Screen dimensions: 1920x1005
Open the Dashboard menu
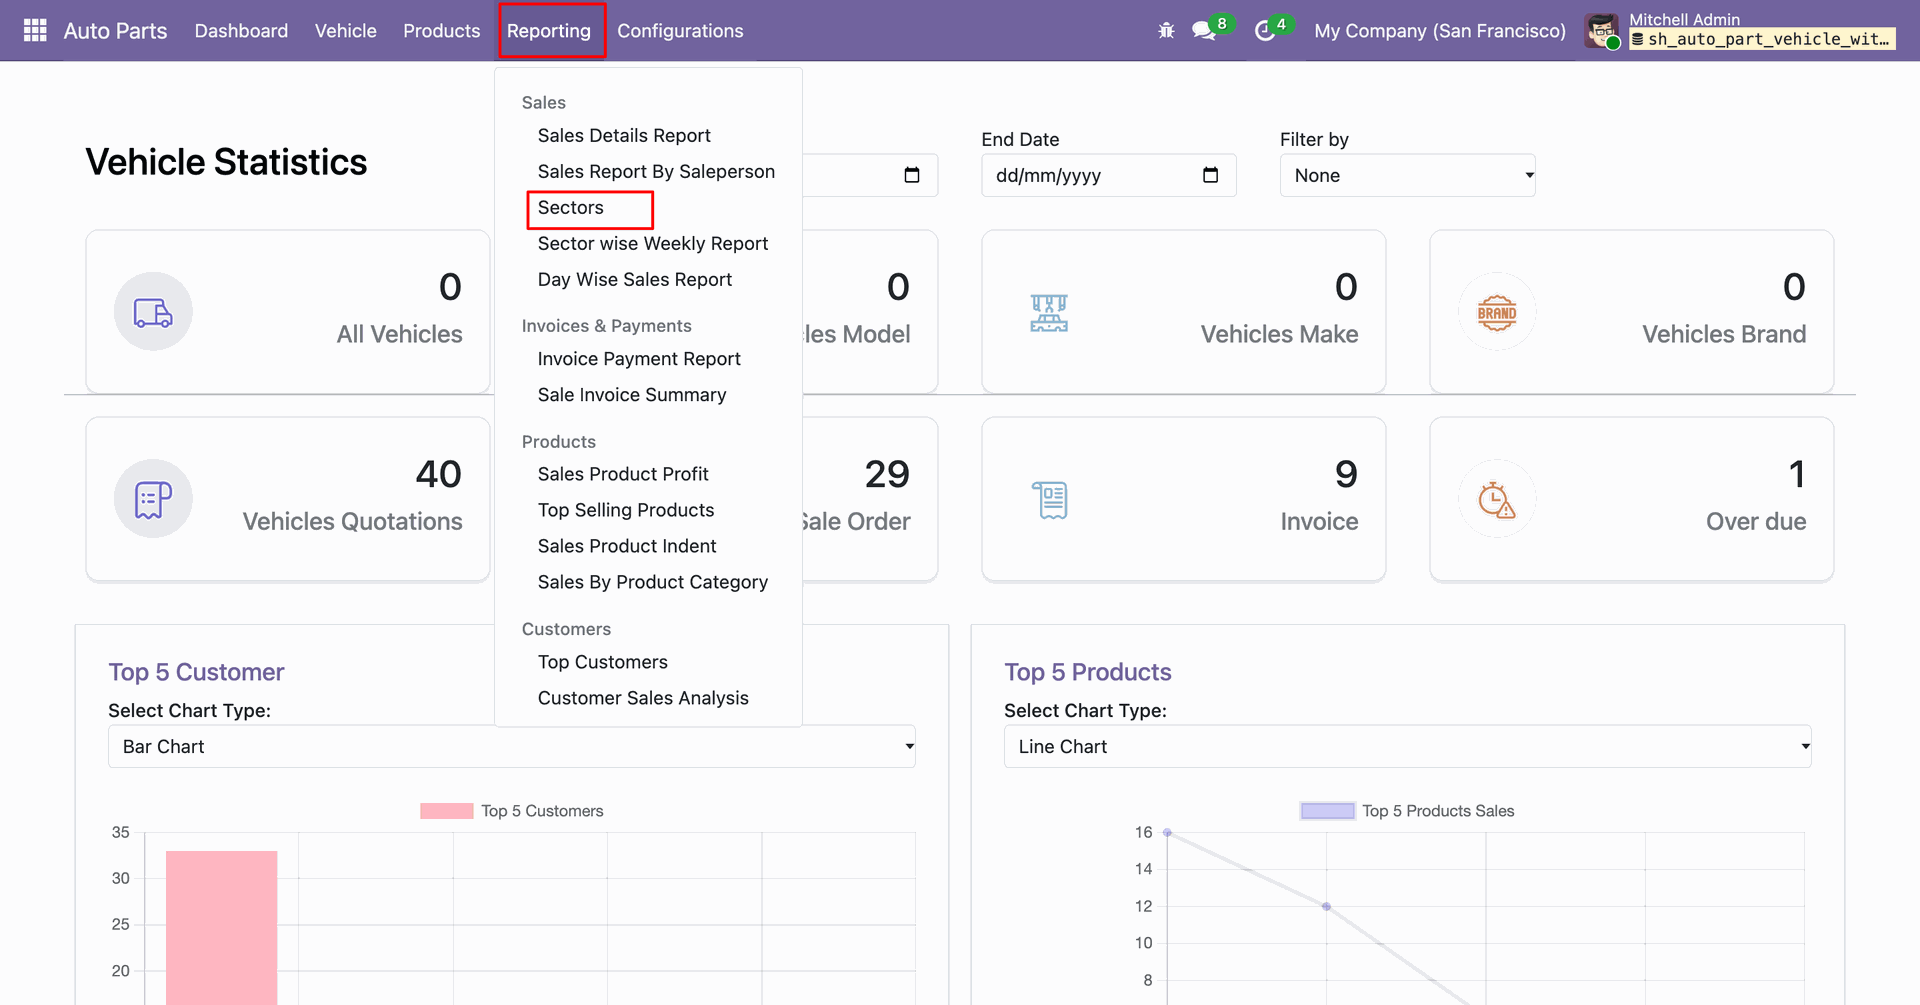point(241,31)
